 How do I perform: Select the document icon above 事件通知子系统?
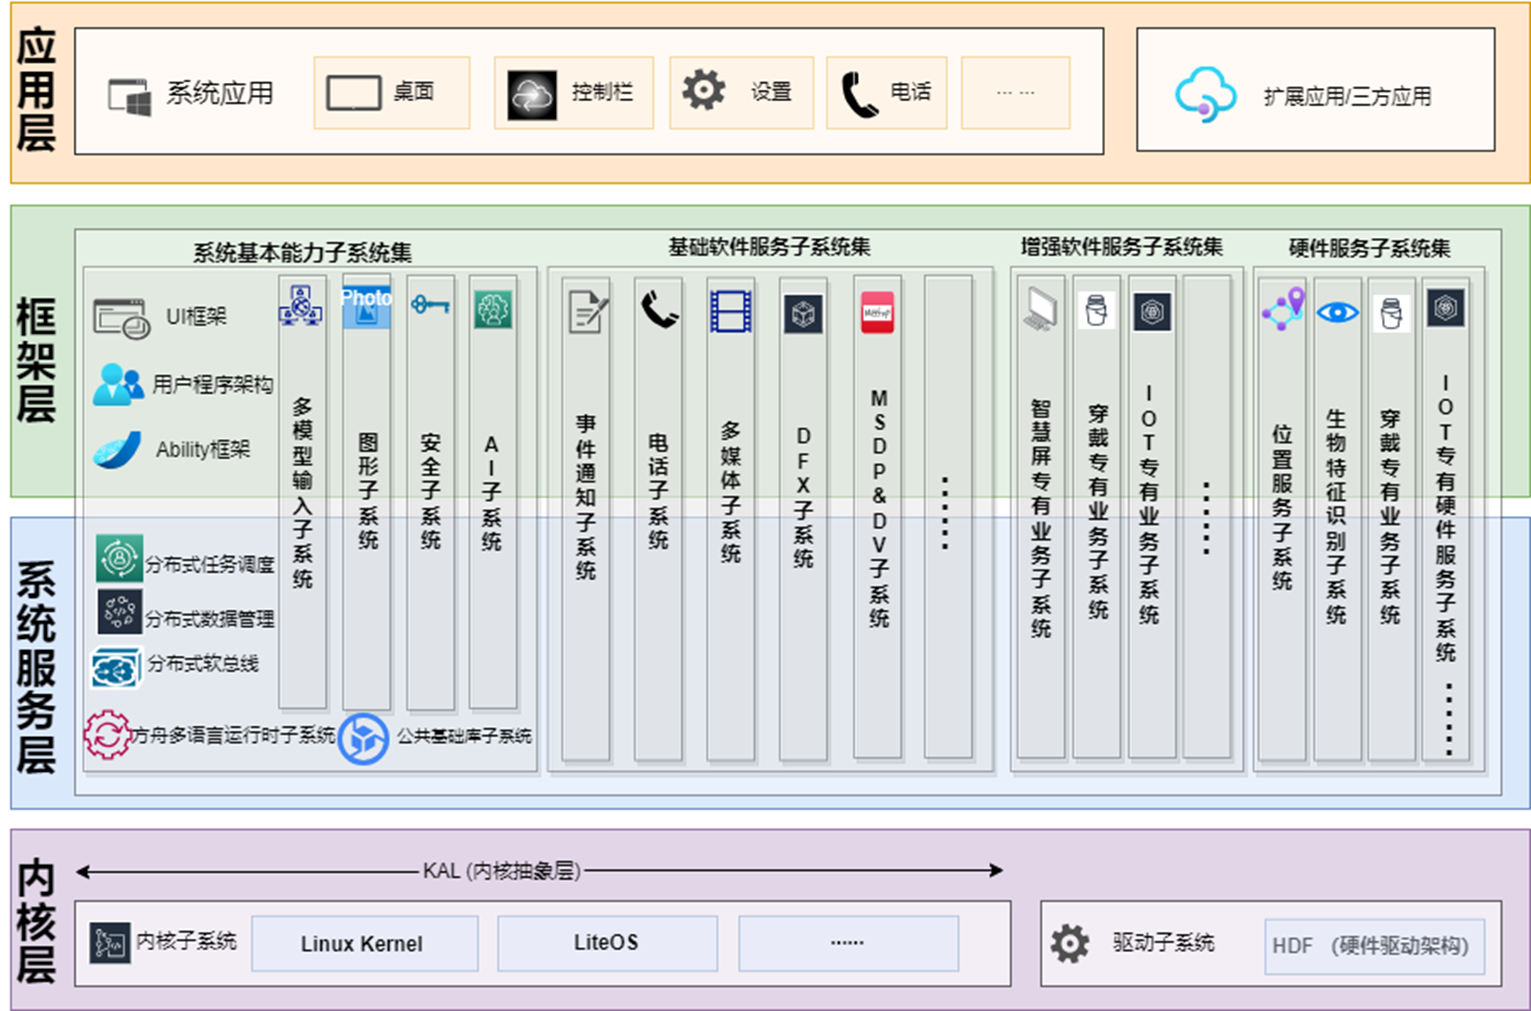point(588,311)
